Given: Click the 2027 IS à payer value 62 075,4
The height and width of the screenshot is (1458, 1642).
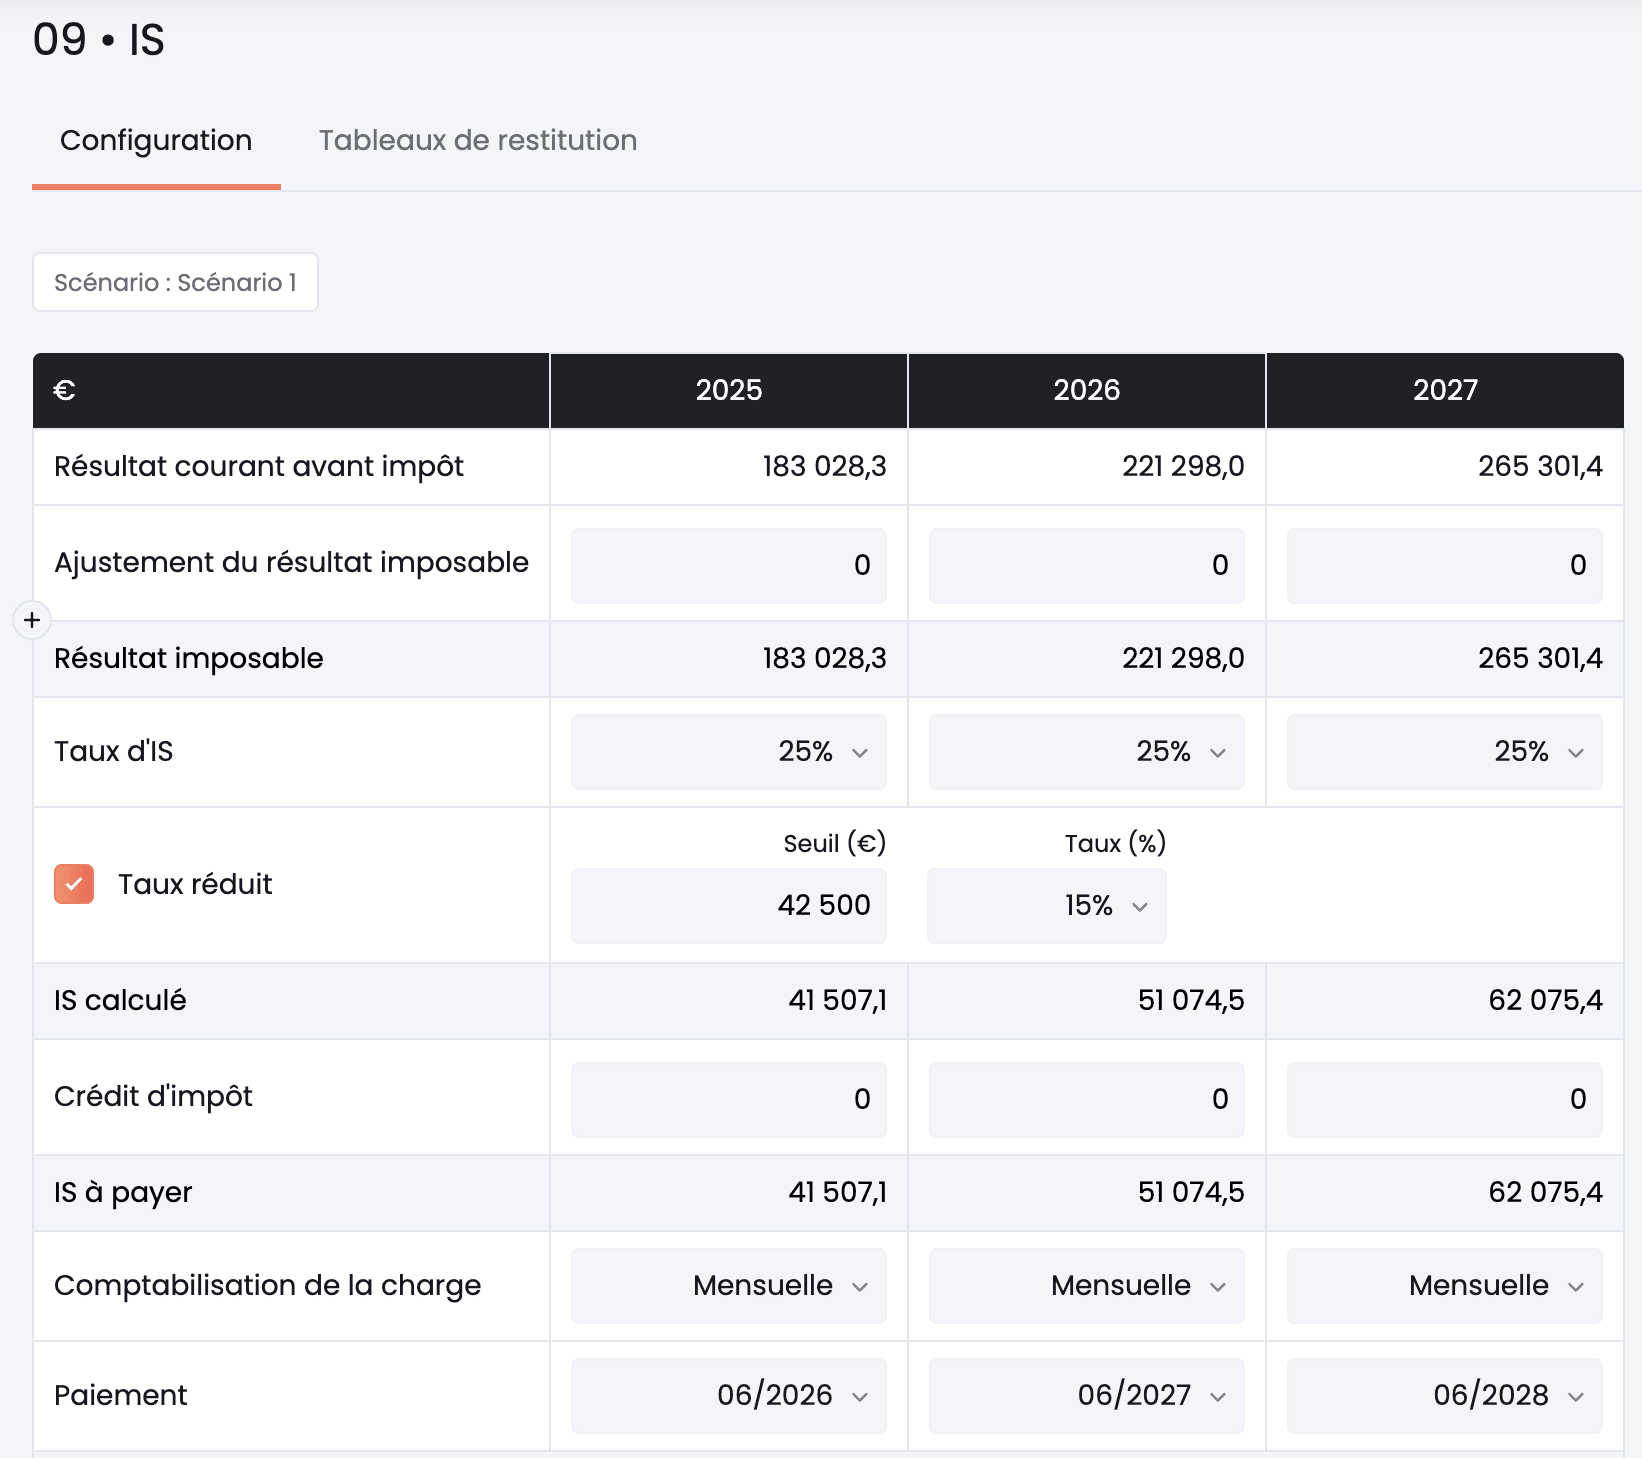Looking at the screenshot, I should 1545,1193.
